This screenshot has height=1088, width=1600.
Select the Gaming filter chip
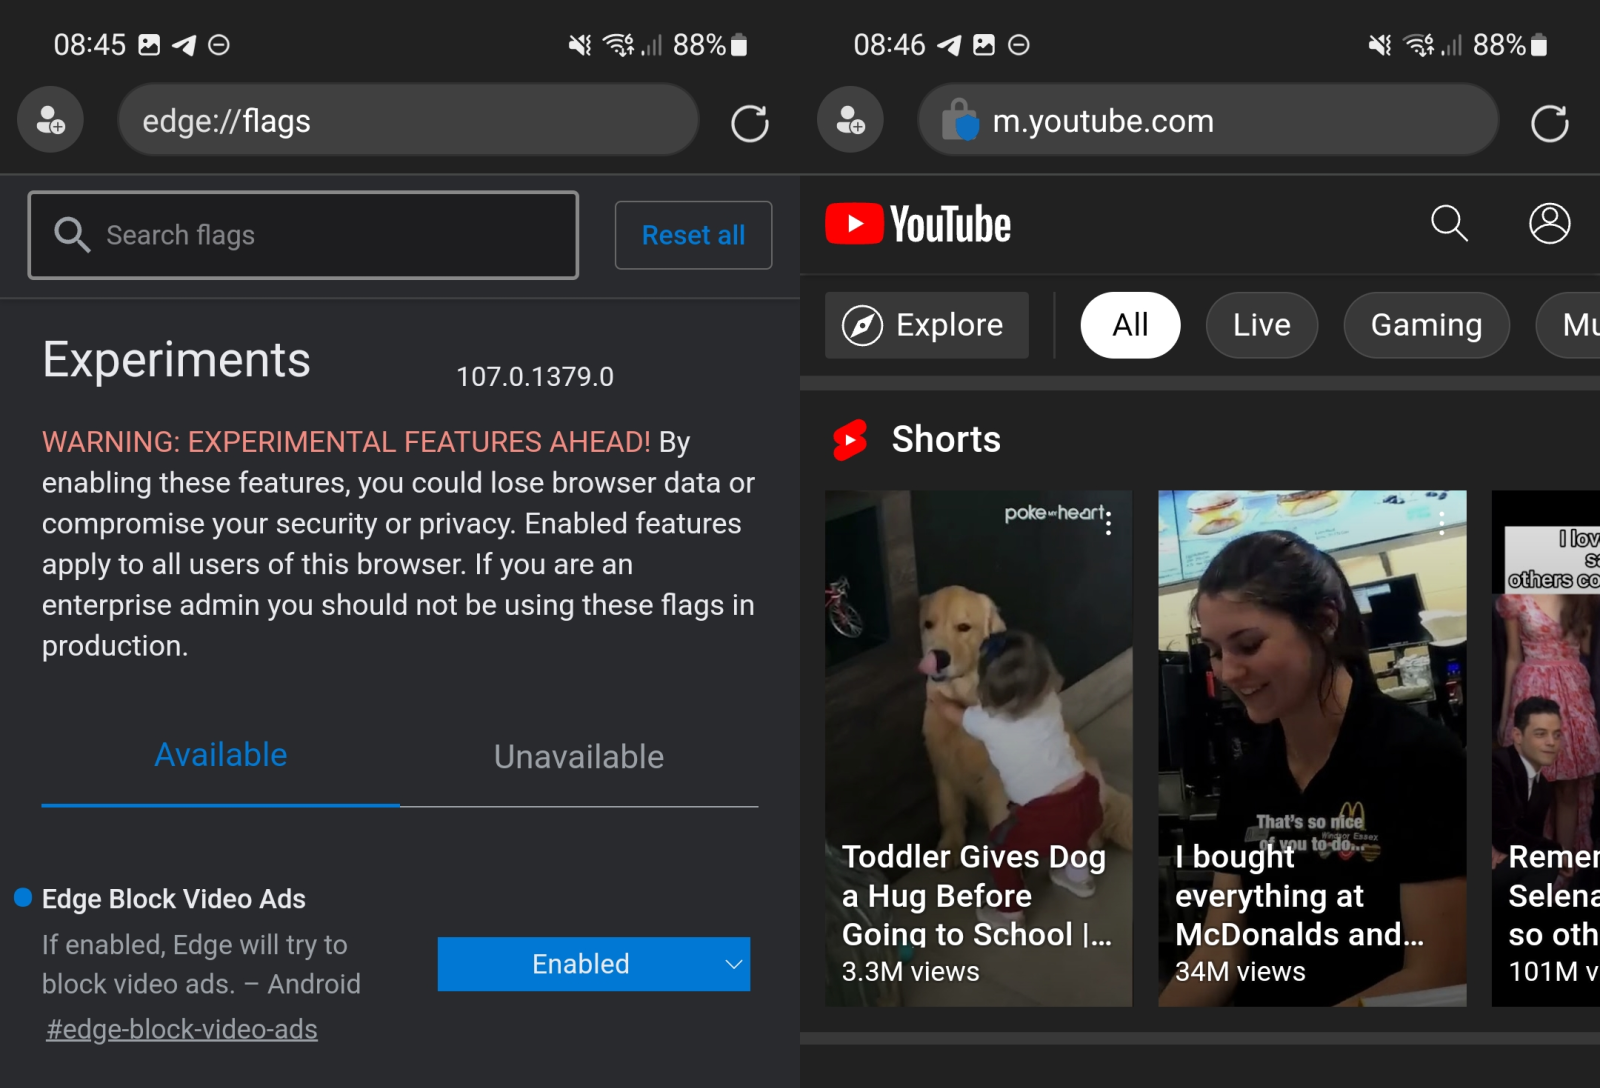(x=1426, y=324)
